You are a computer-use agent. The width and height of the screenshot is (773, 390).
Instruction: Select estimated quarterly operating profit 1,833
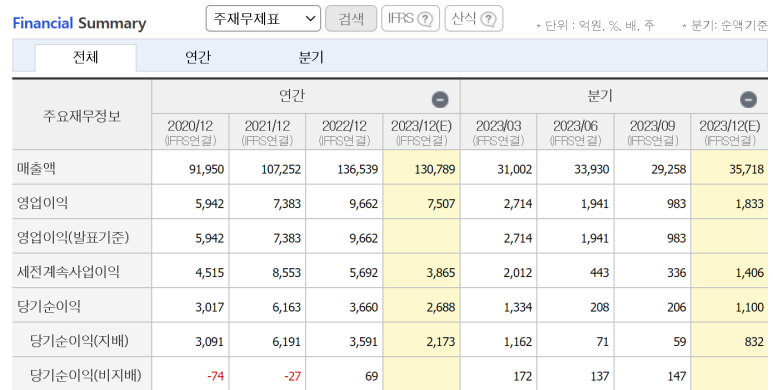pos(749,204)
